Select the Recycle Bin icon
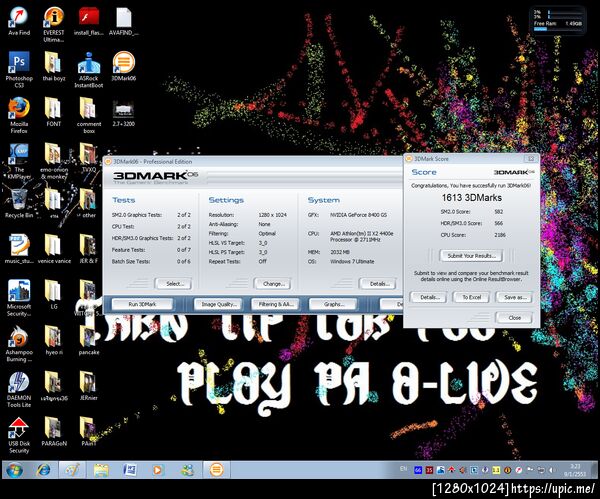Image resolution: width=600 pixels, height=499 pixels. [19, 203]
